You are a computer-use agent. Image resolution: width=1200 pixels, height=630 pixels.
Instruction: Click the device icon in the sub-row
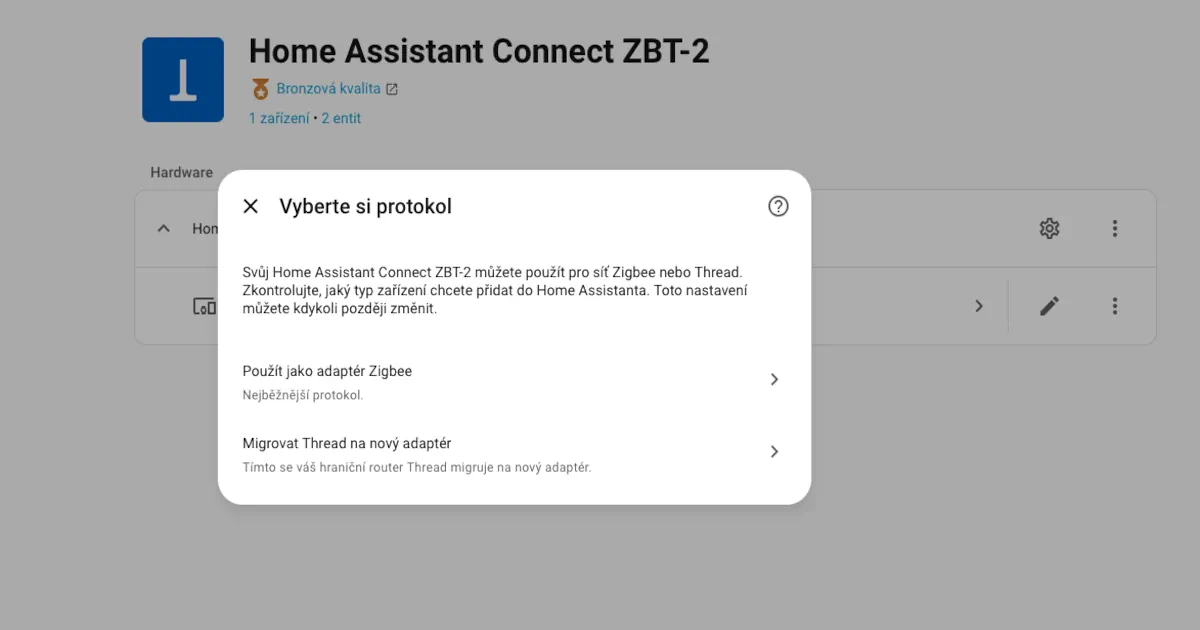(204, 306)
